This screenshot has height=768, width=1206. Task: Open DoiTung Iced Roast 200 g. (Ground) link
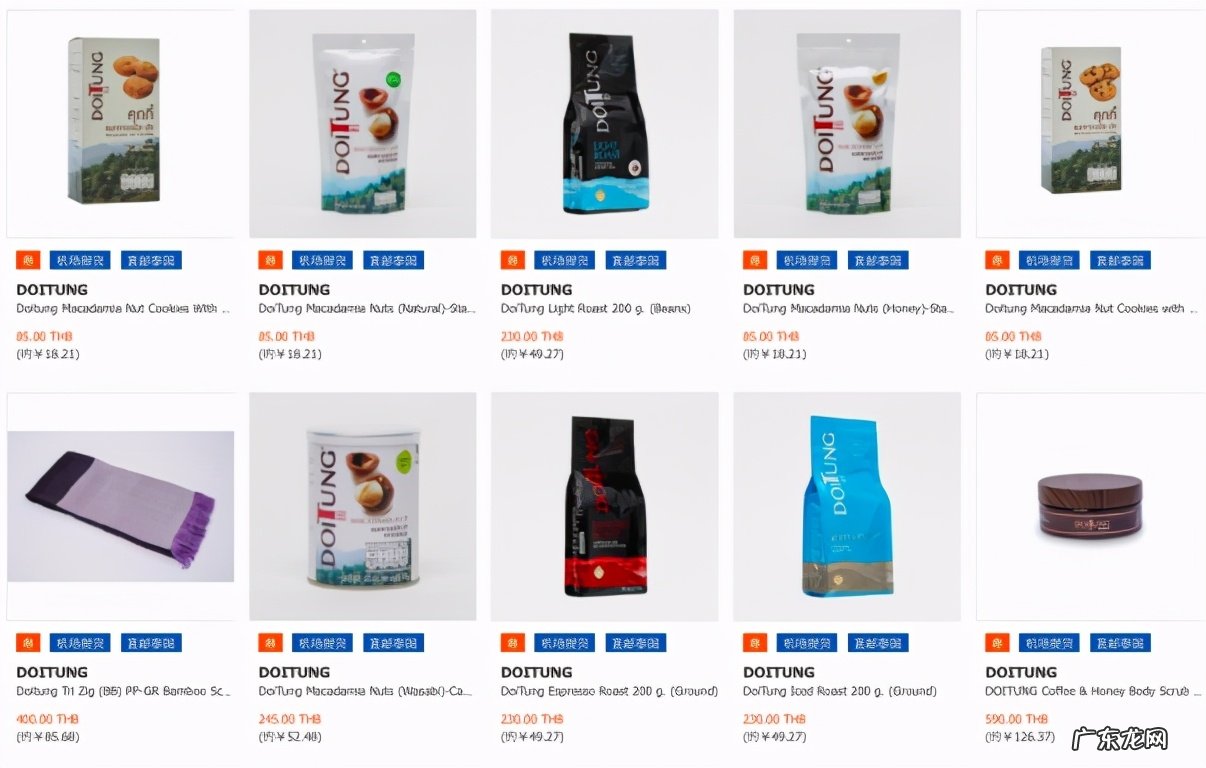pos(840,691)
